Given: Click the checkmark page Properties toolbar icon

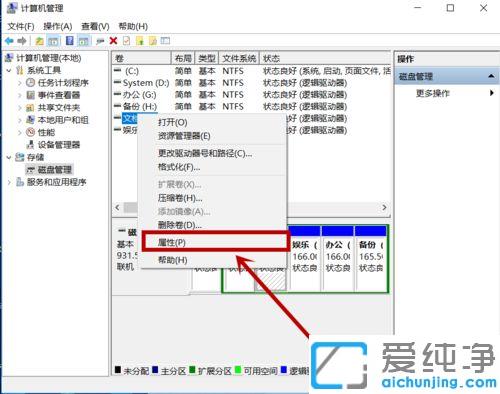Looking at the screenshot, I should 126,41.
